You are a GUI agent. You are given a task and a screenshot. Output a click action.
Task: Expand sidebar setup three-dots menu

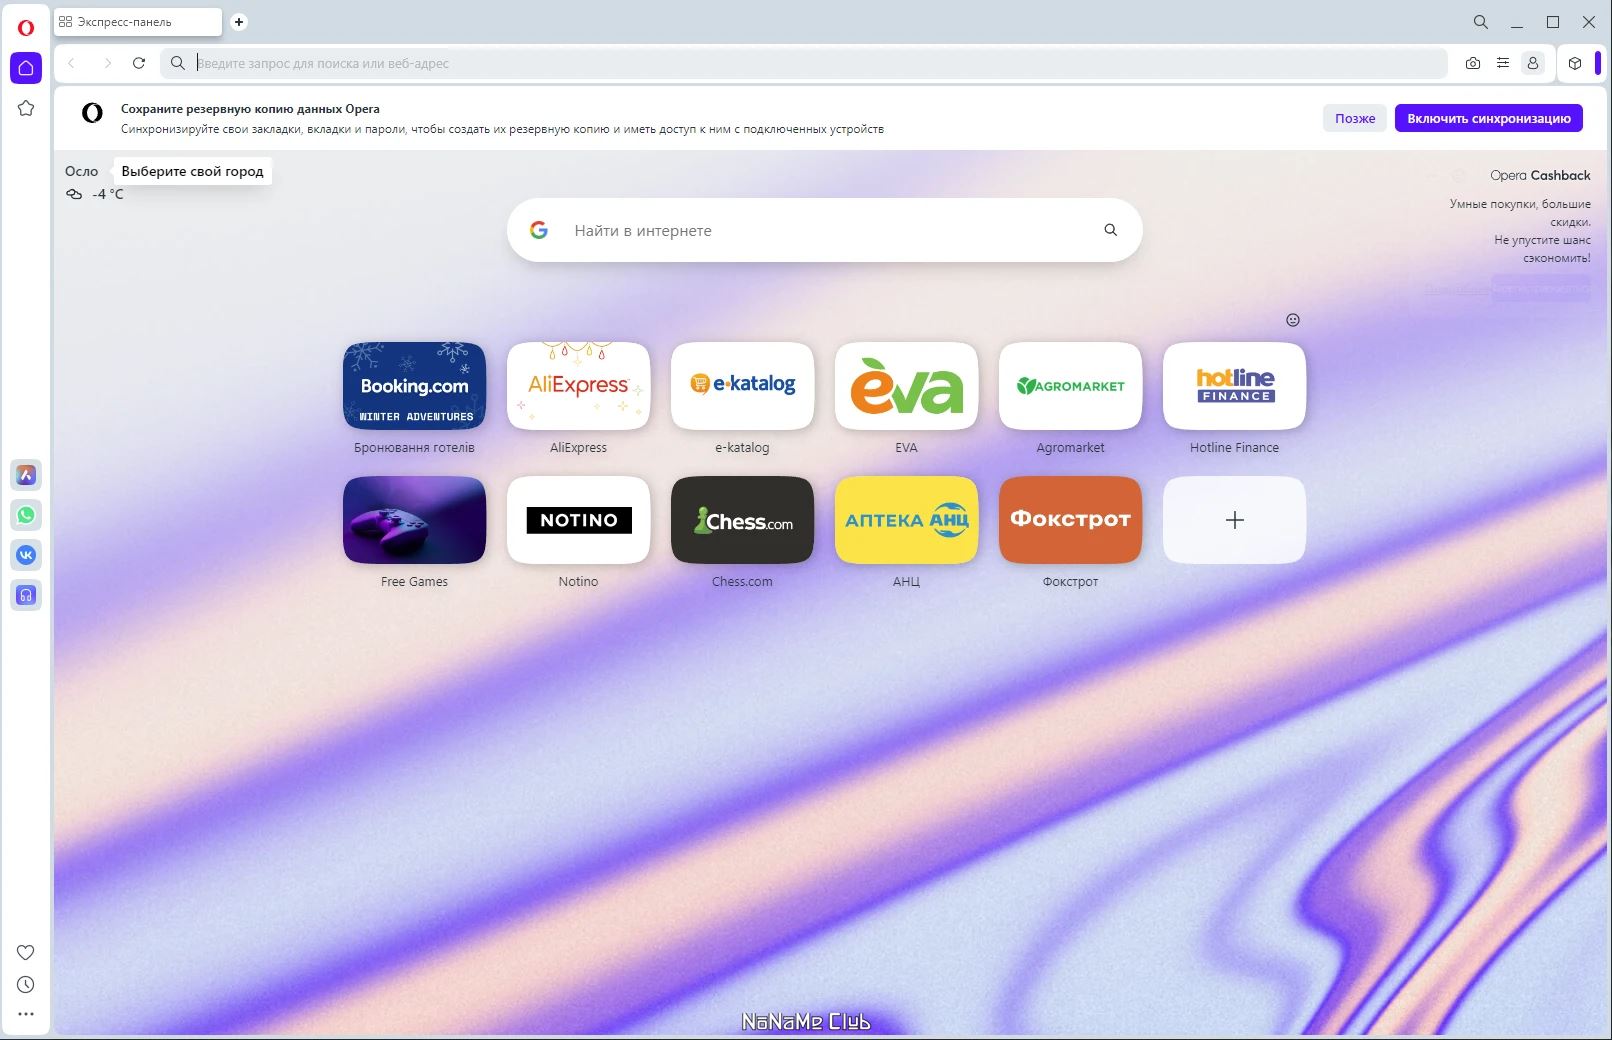26,1014
